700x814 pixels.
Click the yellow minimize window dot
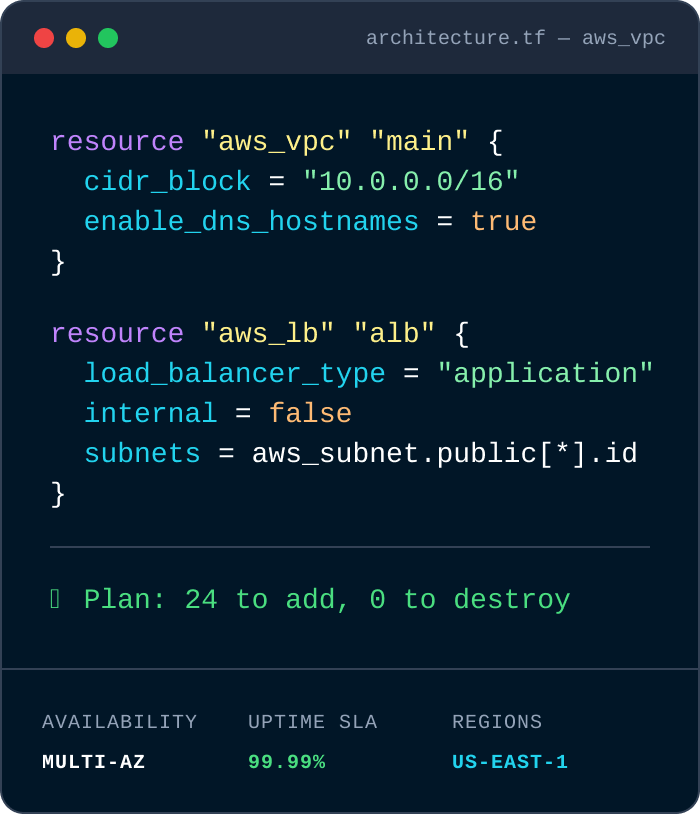tap(76, 38)
